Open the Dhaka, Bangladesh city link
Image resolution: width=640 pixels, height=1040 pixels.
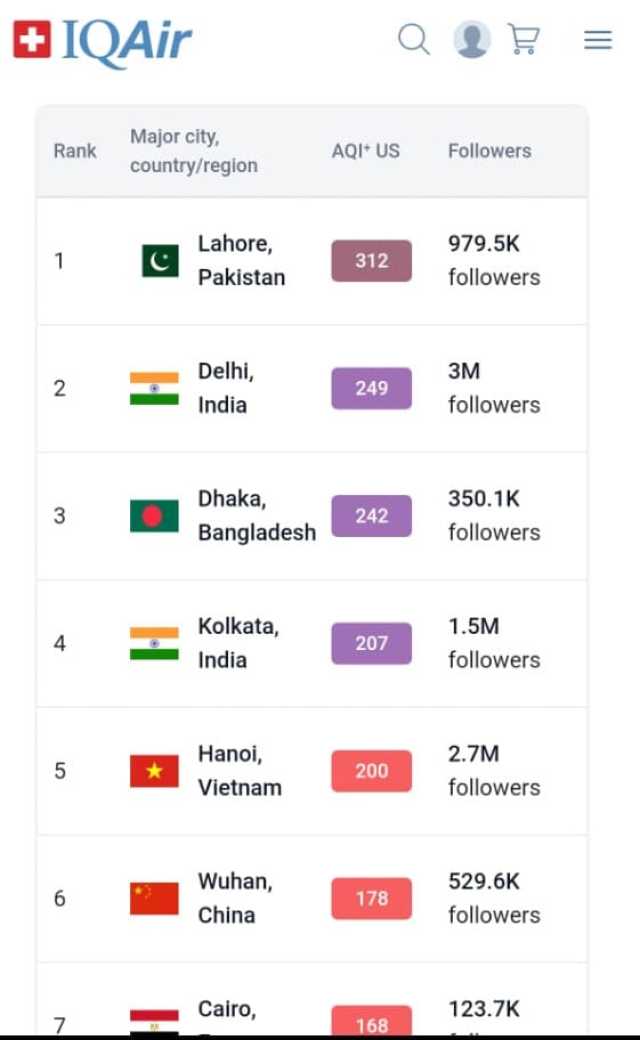pyautogui.click(x=256, y=515)
